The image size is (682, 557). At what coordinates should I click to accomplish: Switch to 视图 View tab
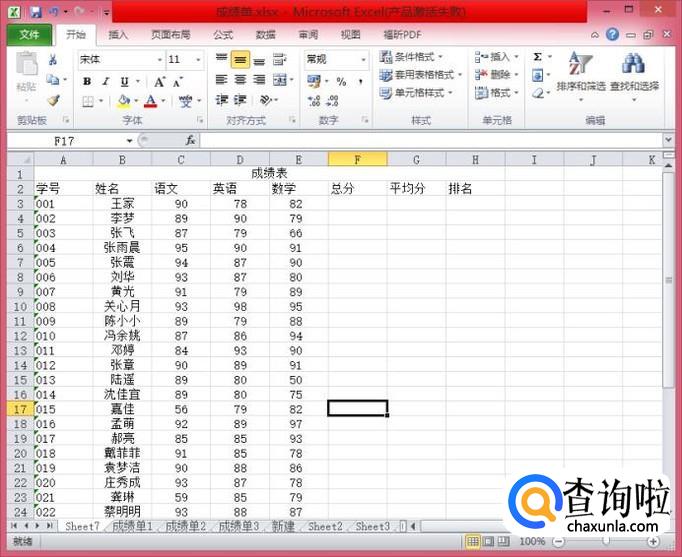tap(351, 35)
